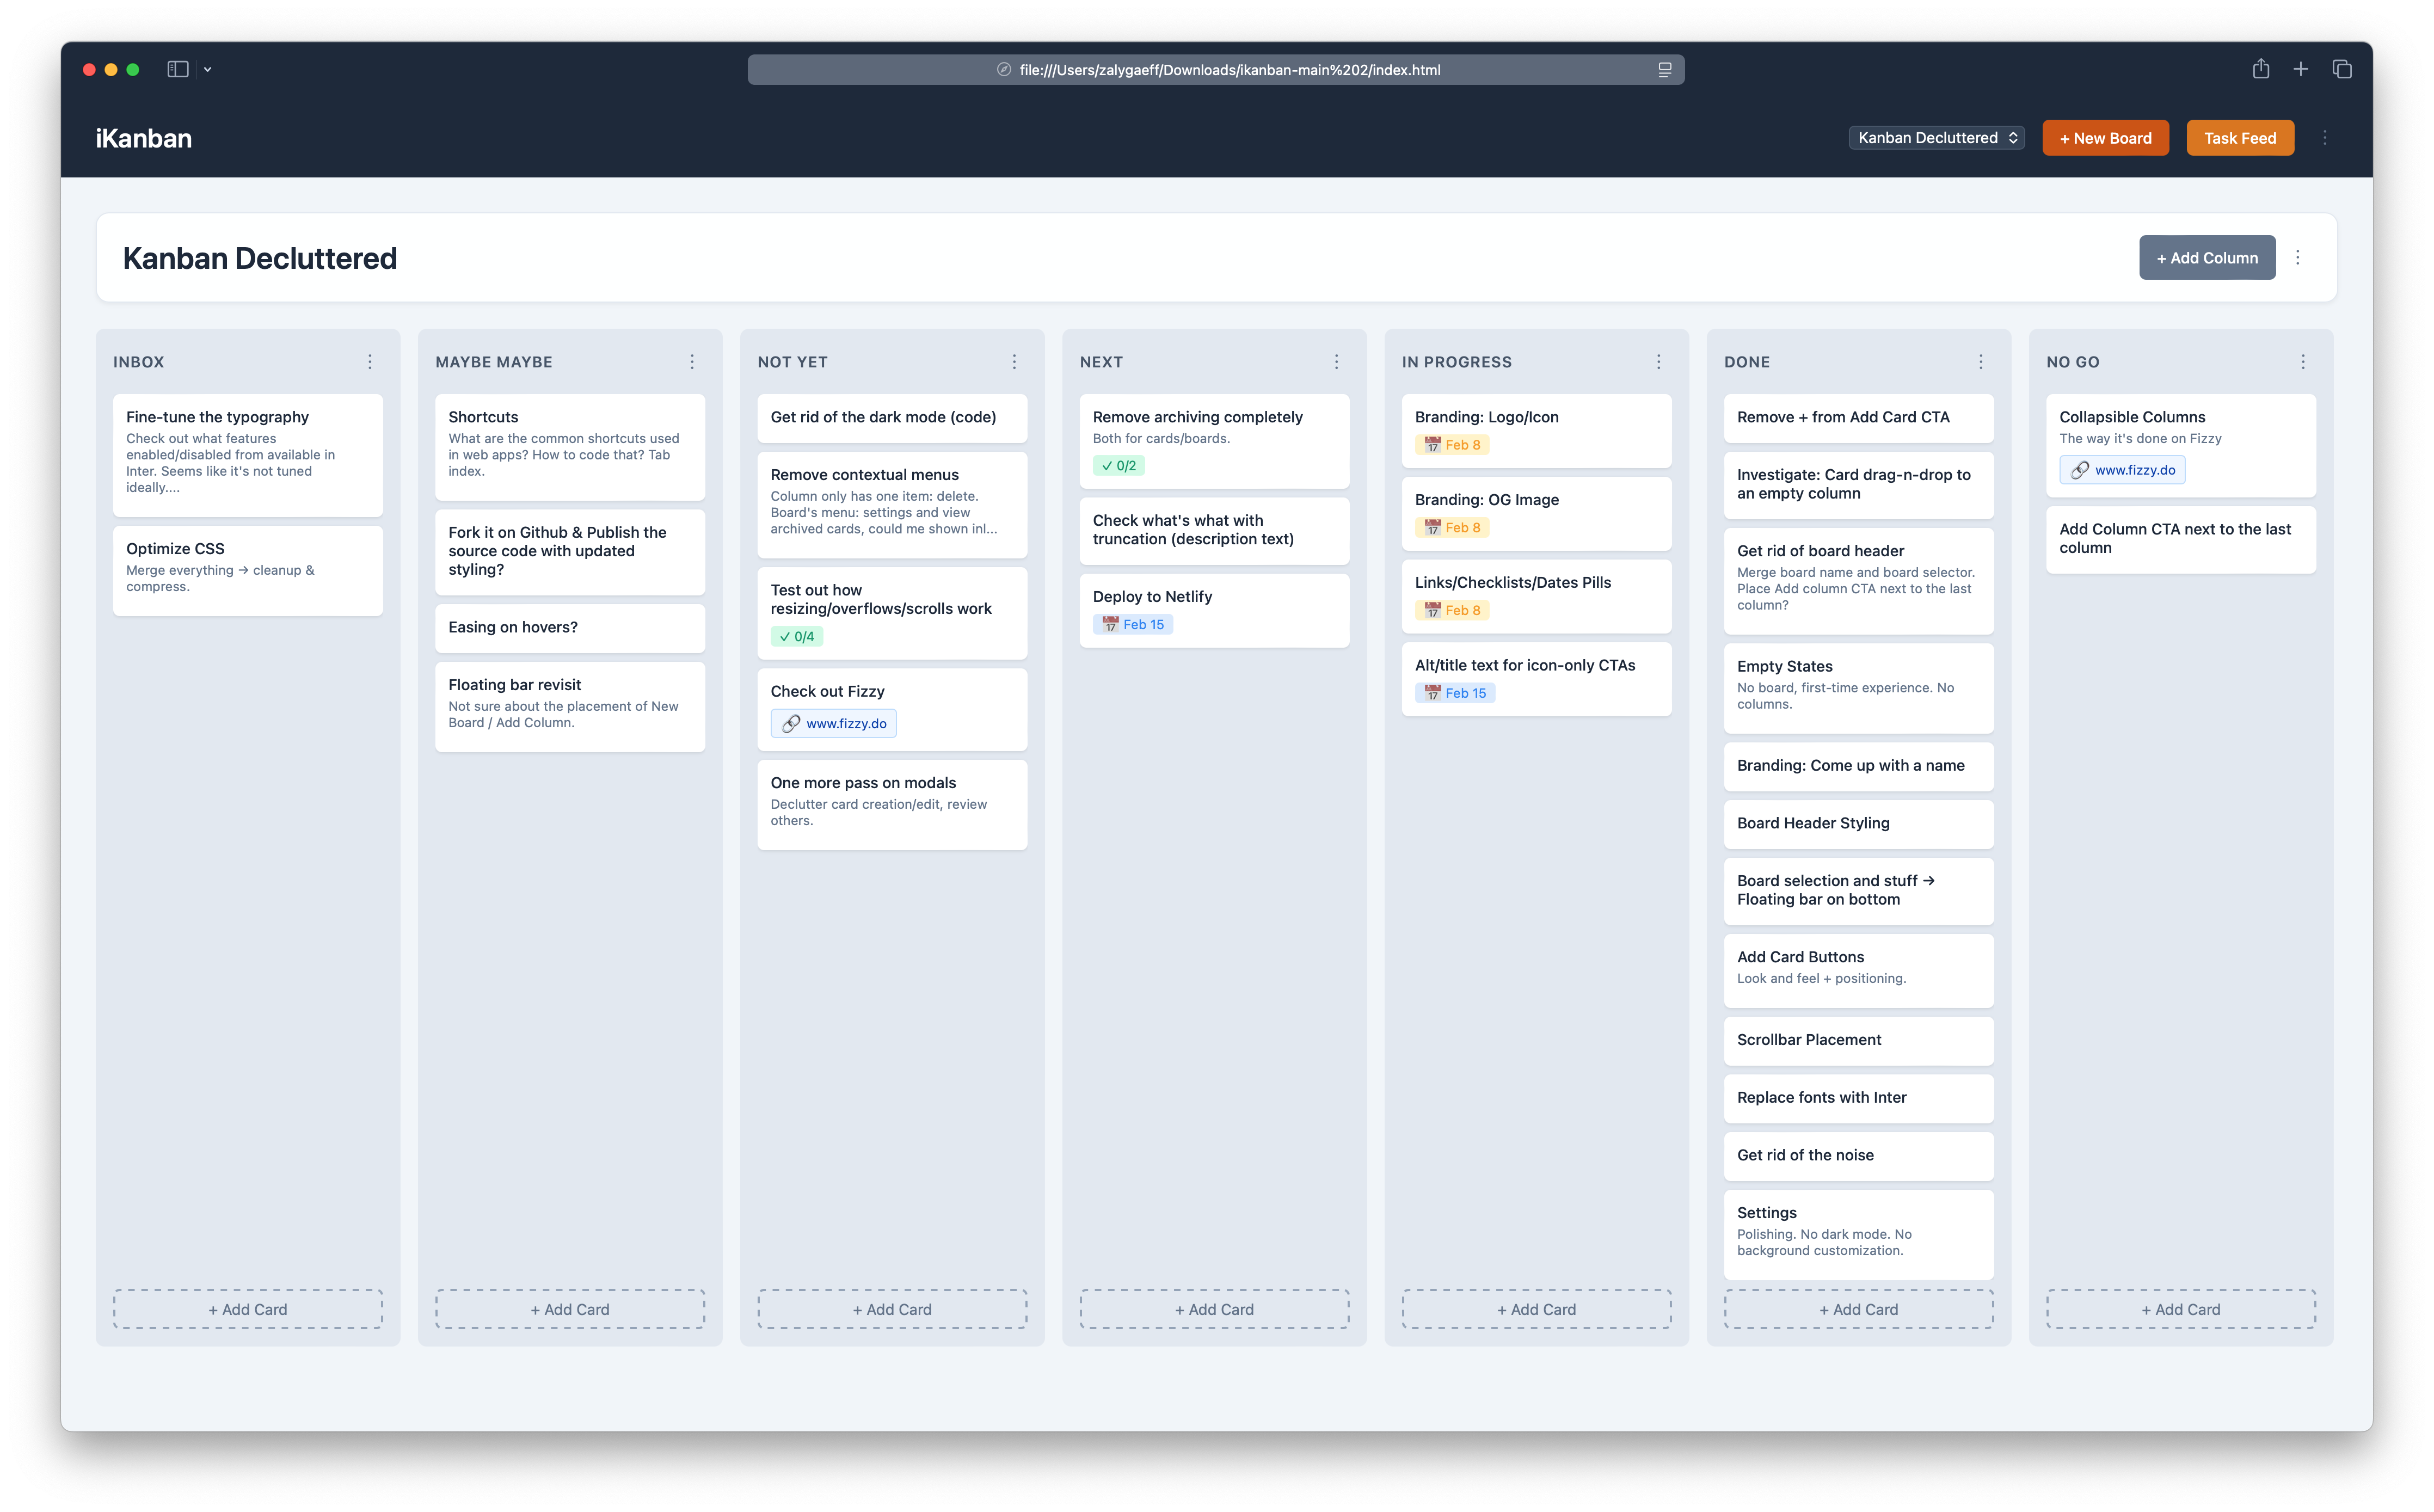Open board options menu beside Add Column
Screen dimensions: 2434x1512
coord(2297,258)
